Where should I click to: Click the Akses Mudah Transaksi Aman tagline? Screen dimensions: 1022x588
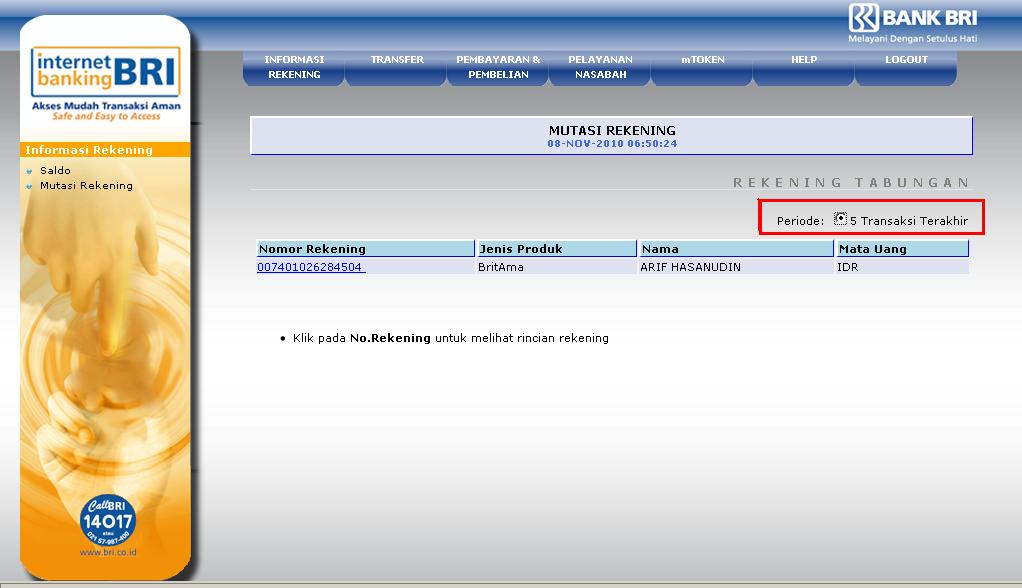click(x=106, y=106)
